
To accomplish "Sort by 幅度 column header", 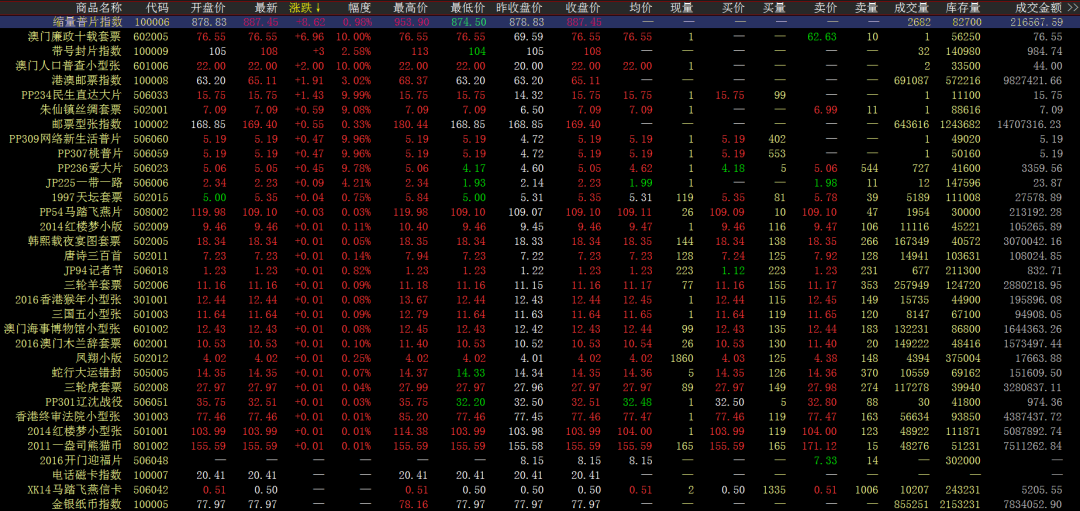I will pyautogui.click(x=359, y=8).
